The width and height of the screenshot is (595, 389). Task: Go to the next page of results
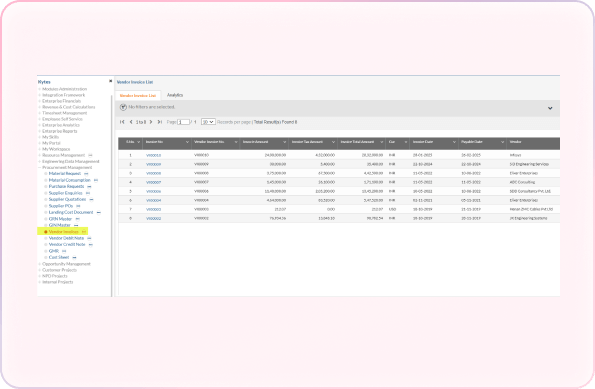[151, 122]
